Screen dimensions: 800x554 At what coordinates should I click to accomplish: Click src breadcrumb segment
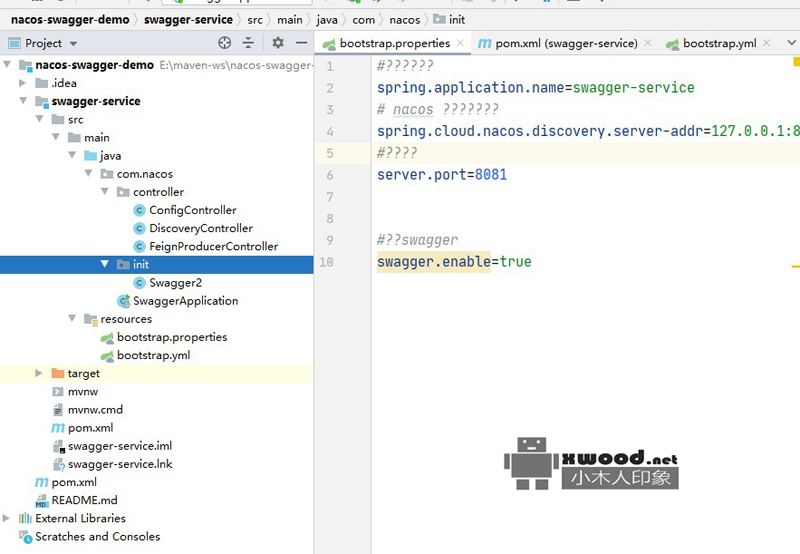255,20
